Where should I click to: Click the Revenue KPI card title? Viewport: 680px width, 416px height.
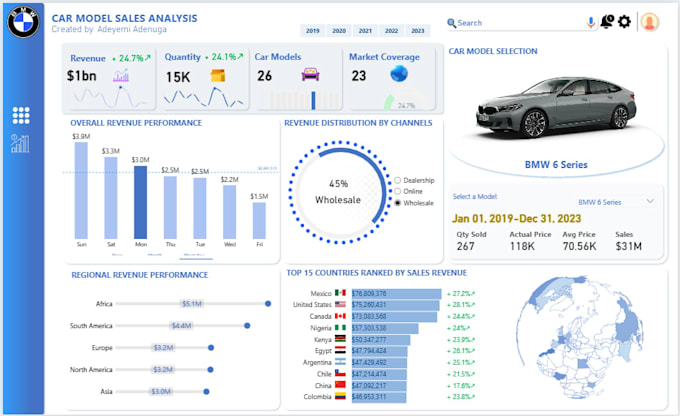pos(88,58)
